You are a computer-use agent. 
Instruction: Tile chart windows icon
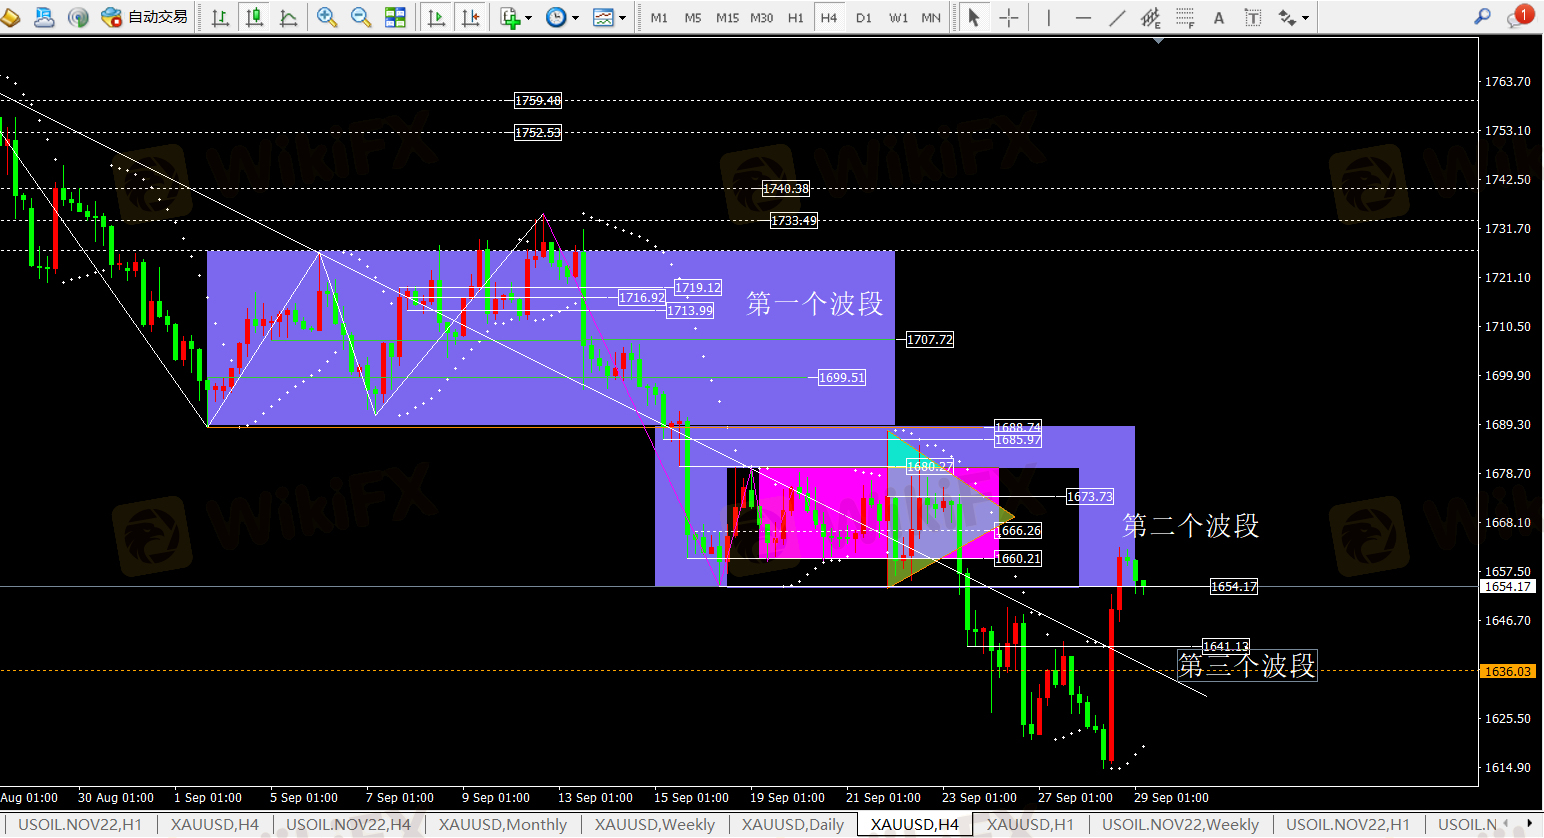click(x=395, y=17)
